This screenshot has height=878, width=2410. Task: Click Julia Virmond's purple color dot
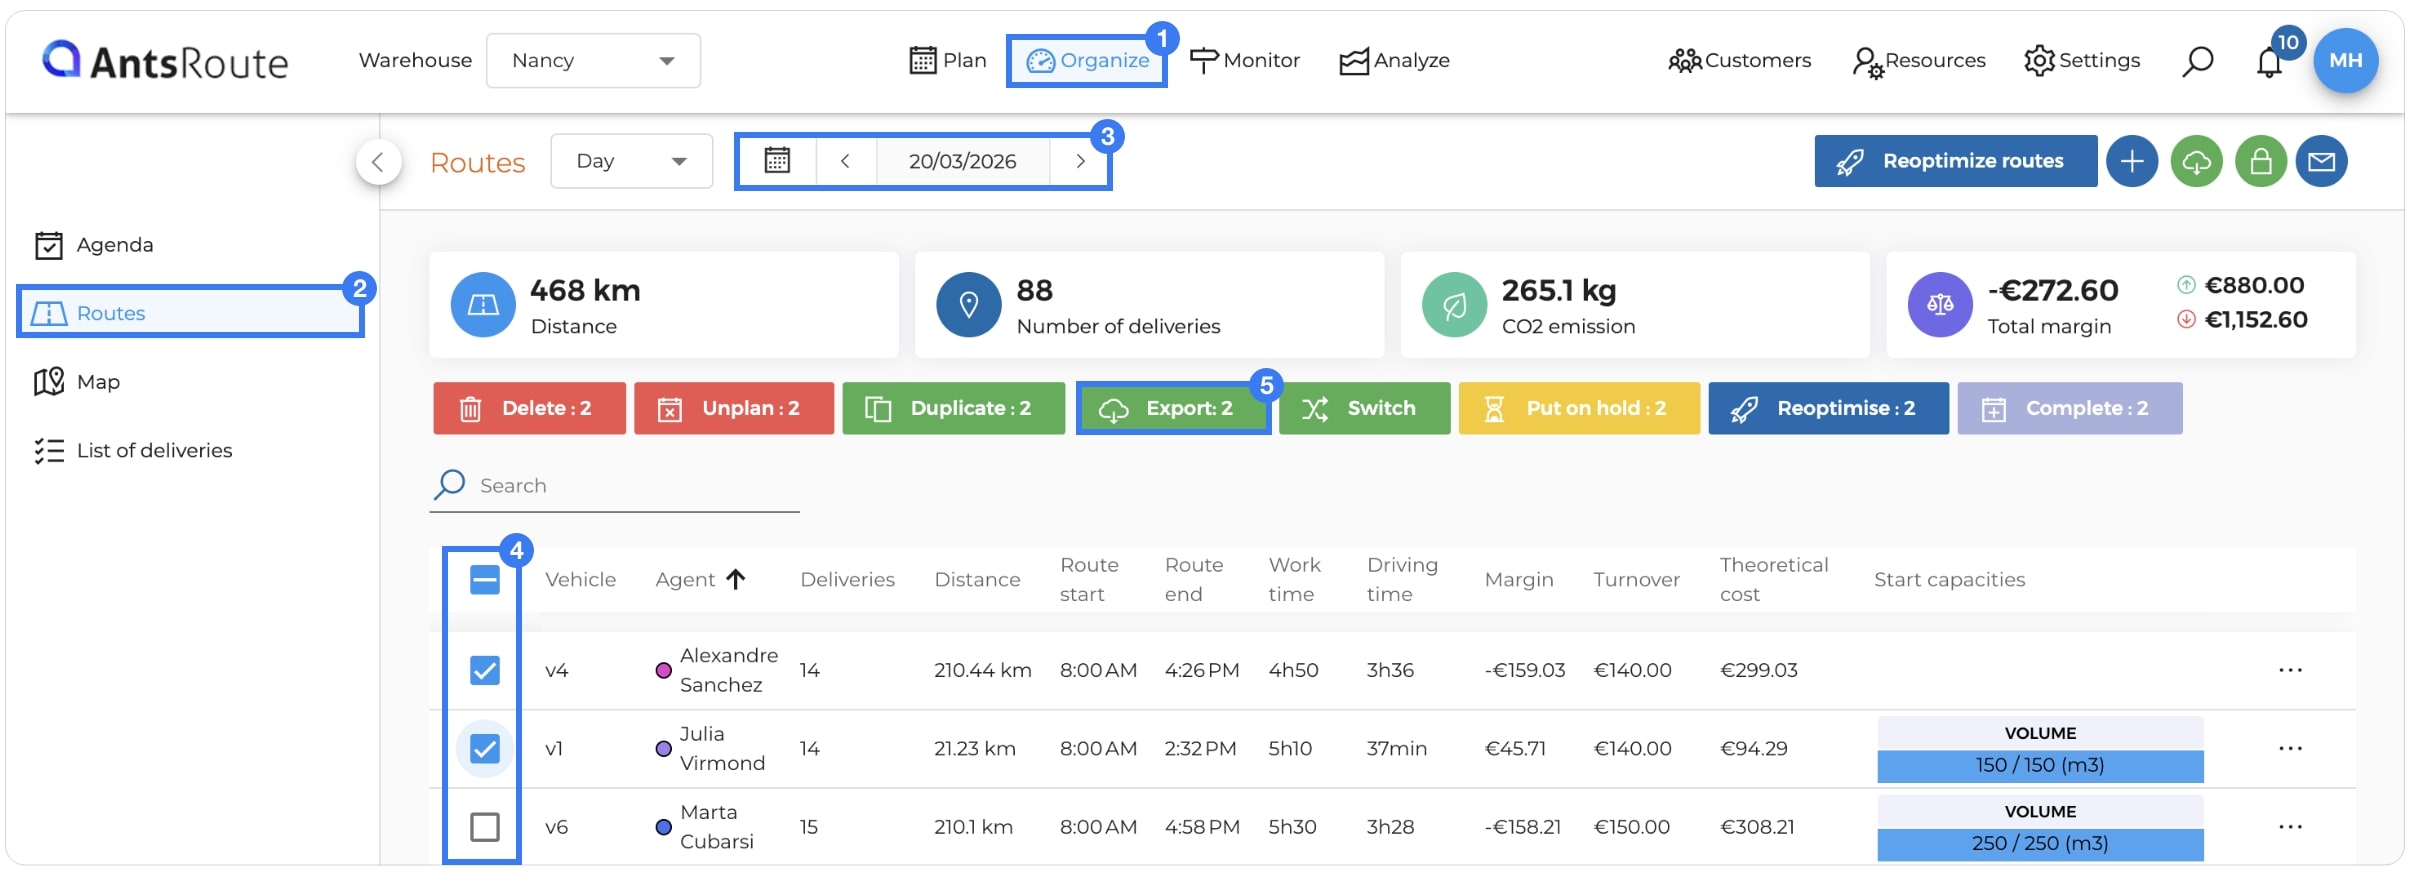point(663,749)
